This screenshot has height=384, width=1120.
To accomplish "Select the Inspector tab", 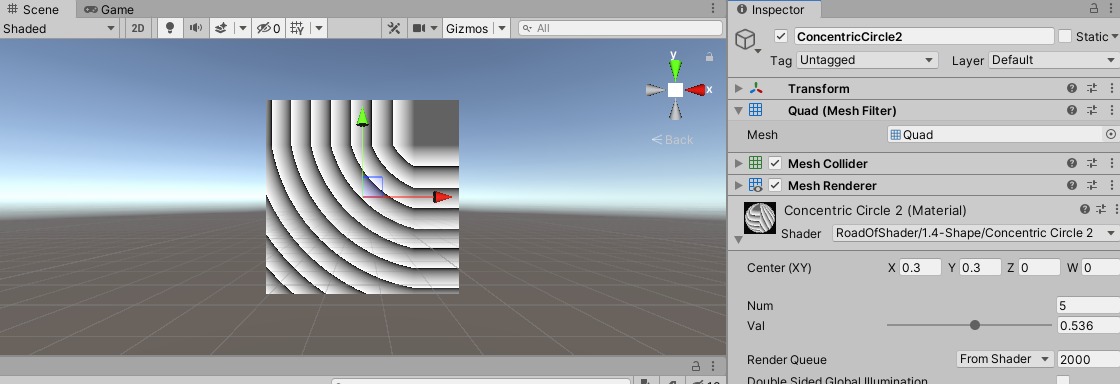I will (x=772, y=9).
